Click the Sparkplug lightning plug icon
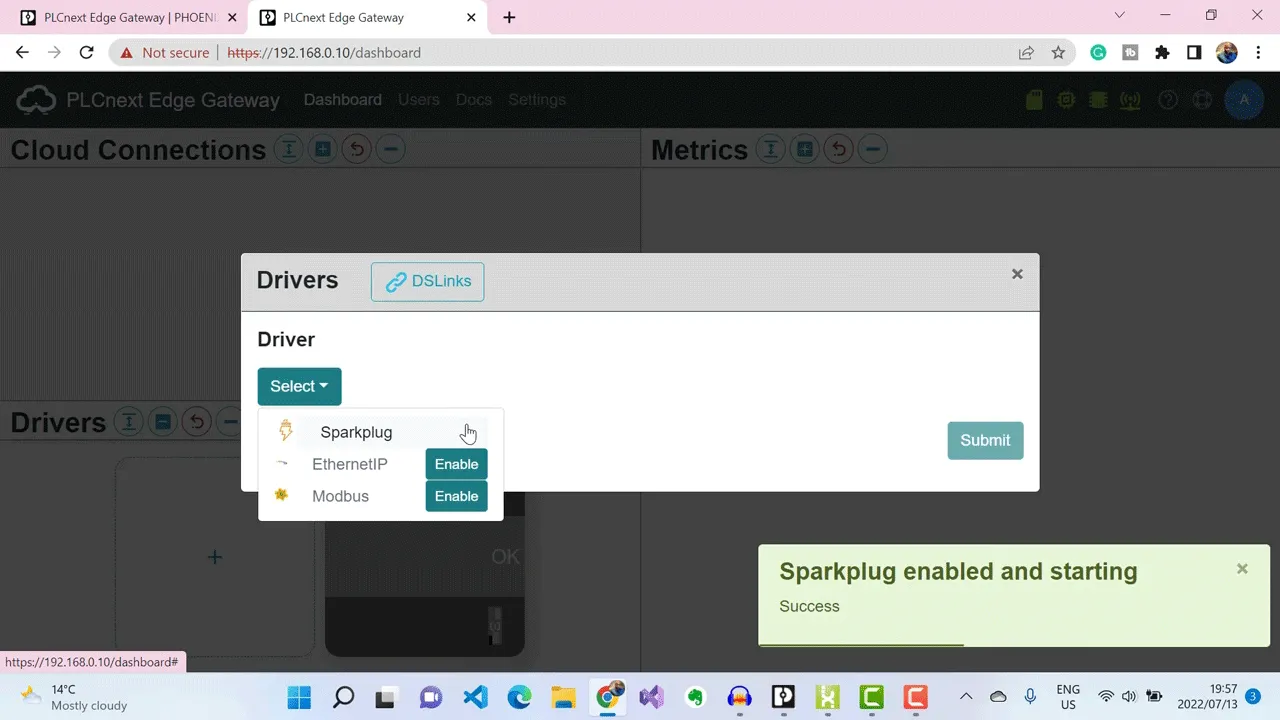 coord(285,431)
